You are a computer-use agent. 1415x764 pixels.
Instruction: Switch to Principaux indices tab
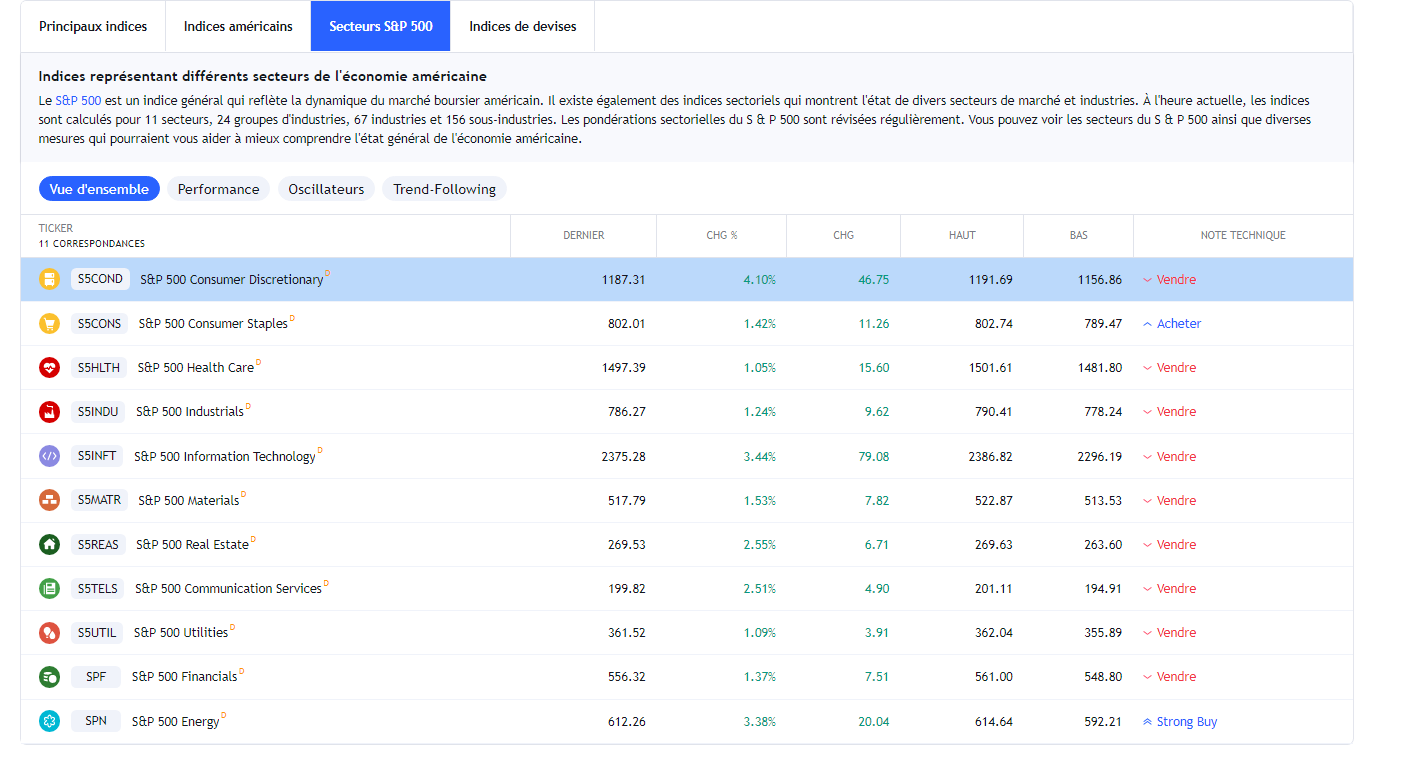pyautogui.click(x=93, y=26)
